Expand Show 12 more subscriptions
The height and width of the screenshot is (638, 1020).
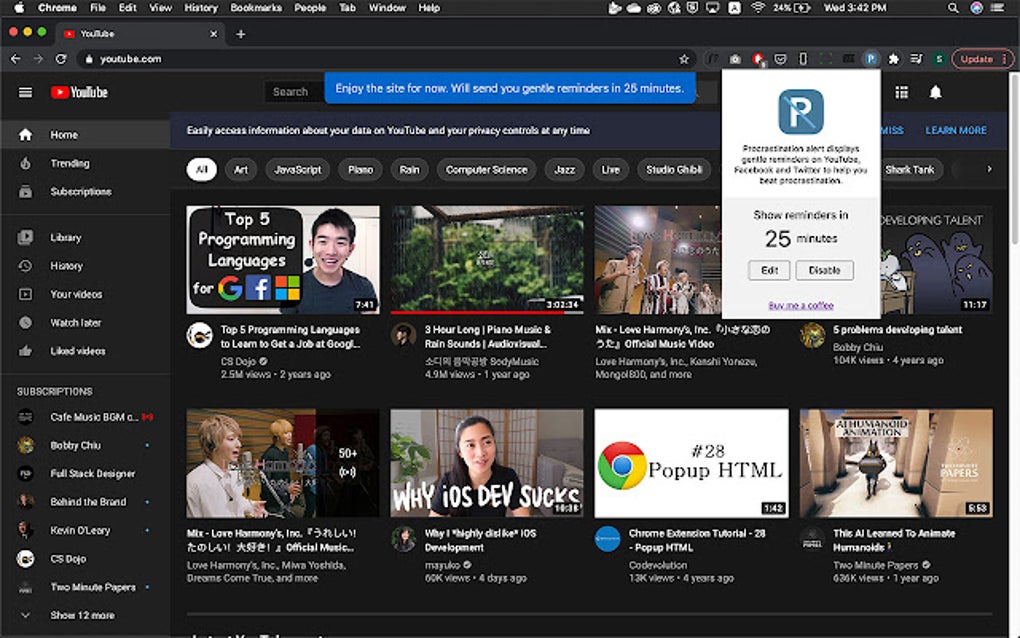[82, 615]
